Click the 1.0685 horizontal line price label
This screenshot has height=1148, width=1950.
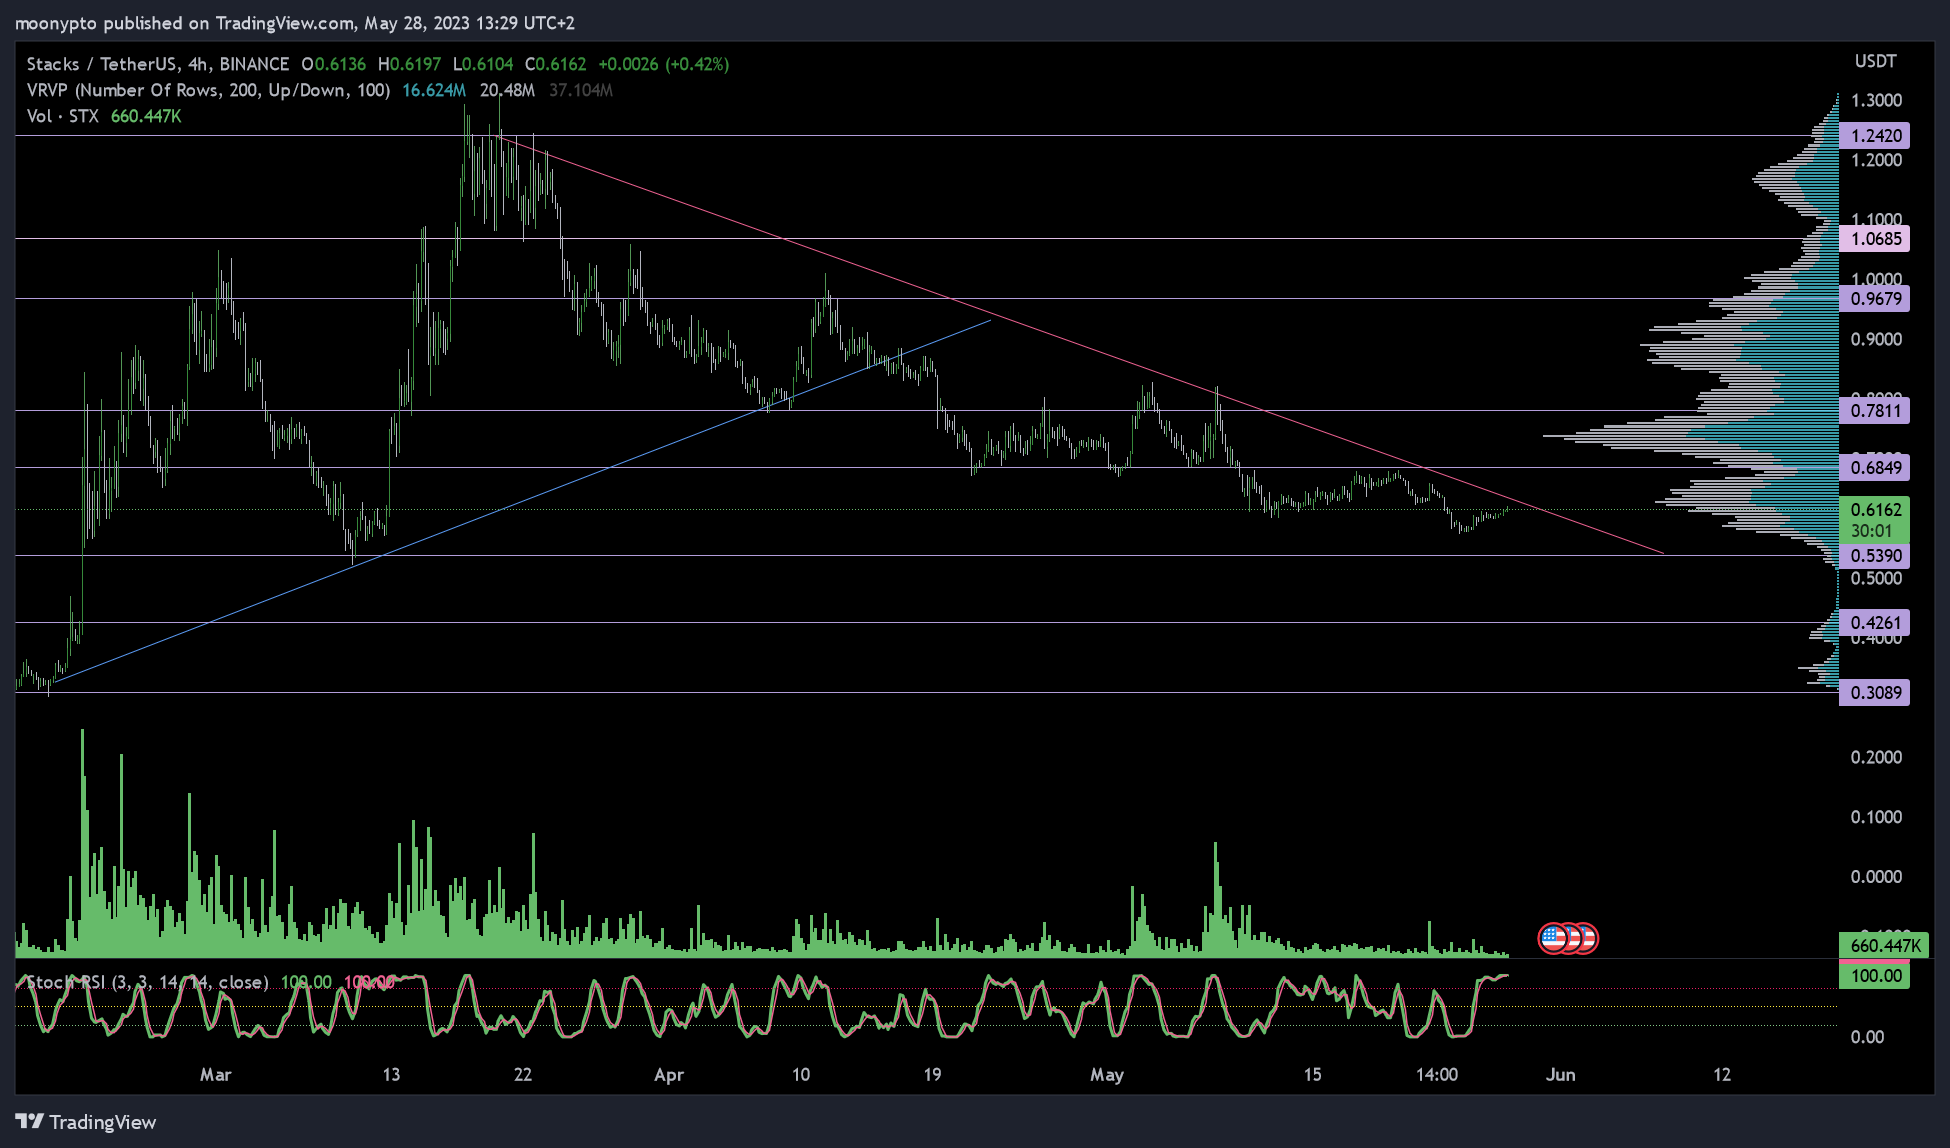point(1875,239)
